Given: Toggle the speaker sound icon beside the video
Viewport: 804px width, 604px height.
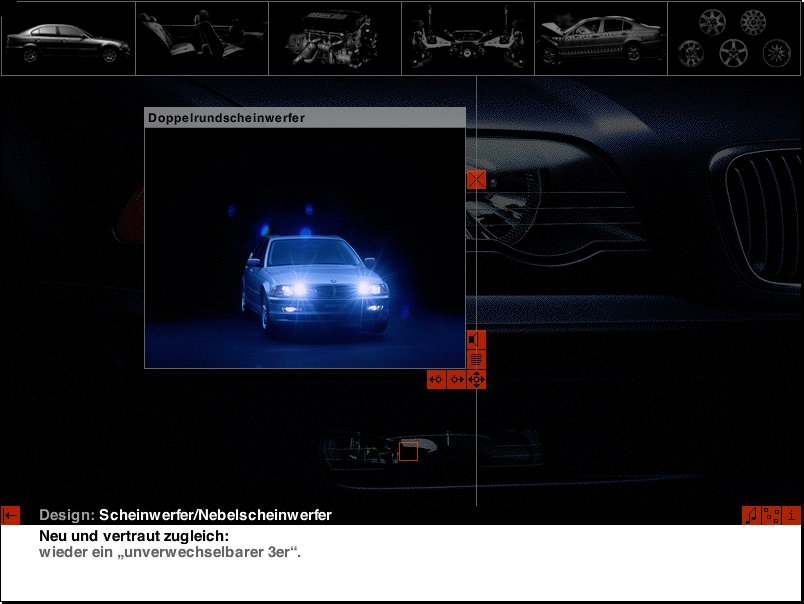Looking at the screenshot, I should click(476, 340).
